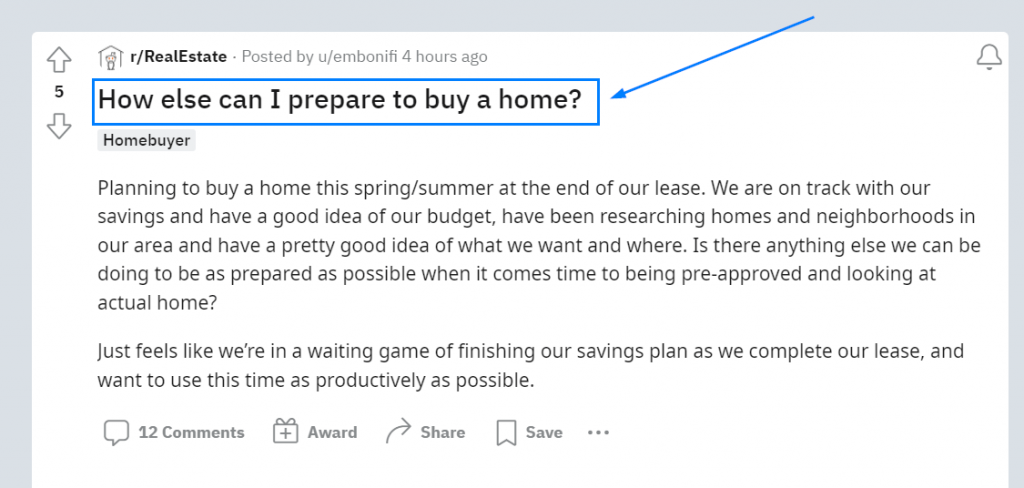Filter by the Homebuyer flair tag

(x=146, y=141)
